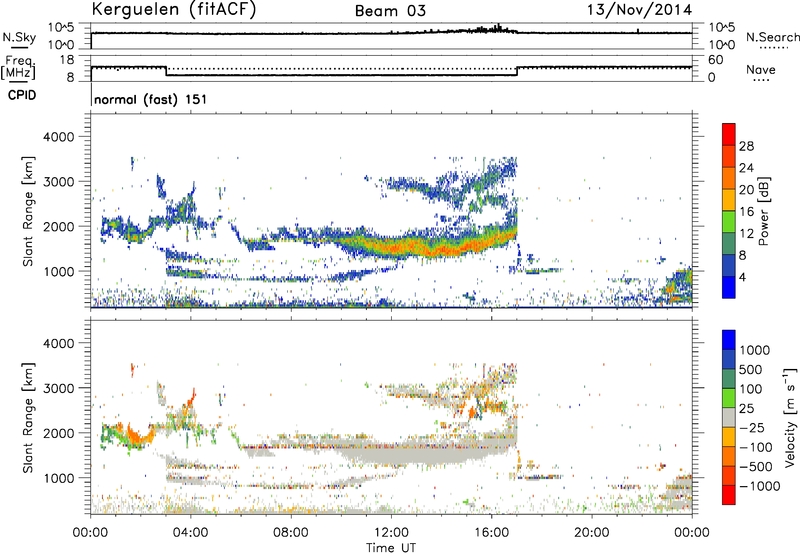This screenshot has height=554, width=800.
Task: Pick the bright blue top segment of the velocity bar
Action: click(x=729, y=340)
